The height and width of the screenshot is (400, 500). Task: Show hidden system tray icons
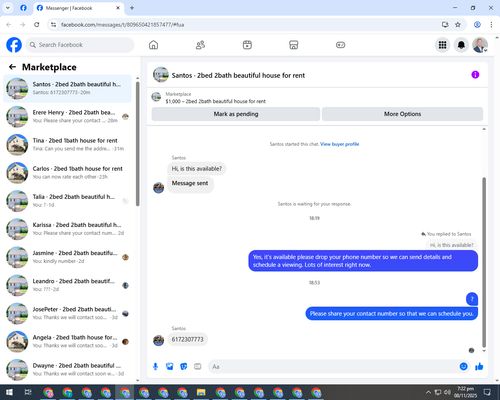[x=428, y=392]
